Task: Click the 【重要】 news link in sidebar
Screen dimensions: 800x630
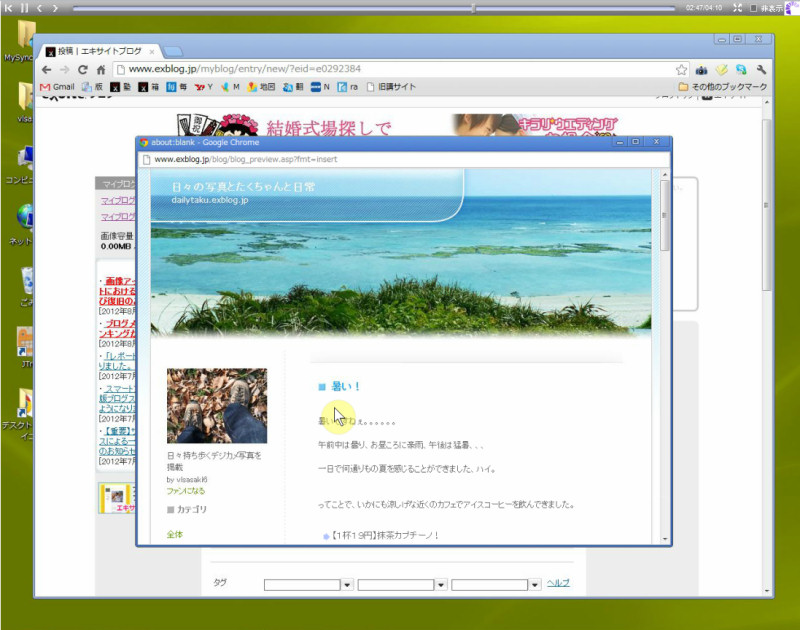Action: [117, 441]
